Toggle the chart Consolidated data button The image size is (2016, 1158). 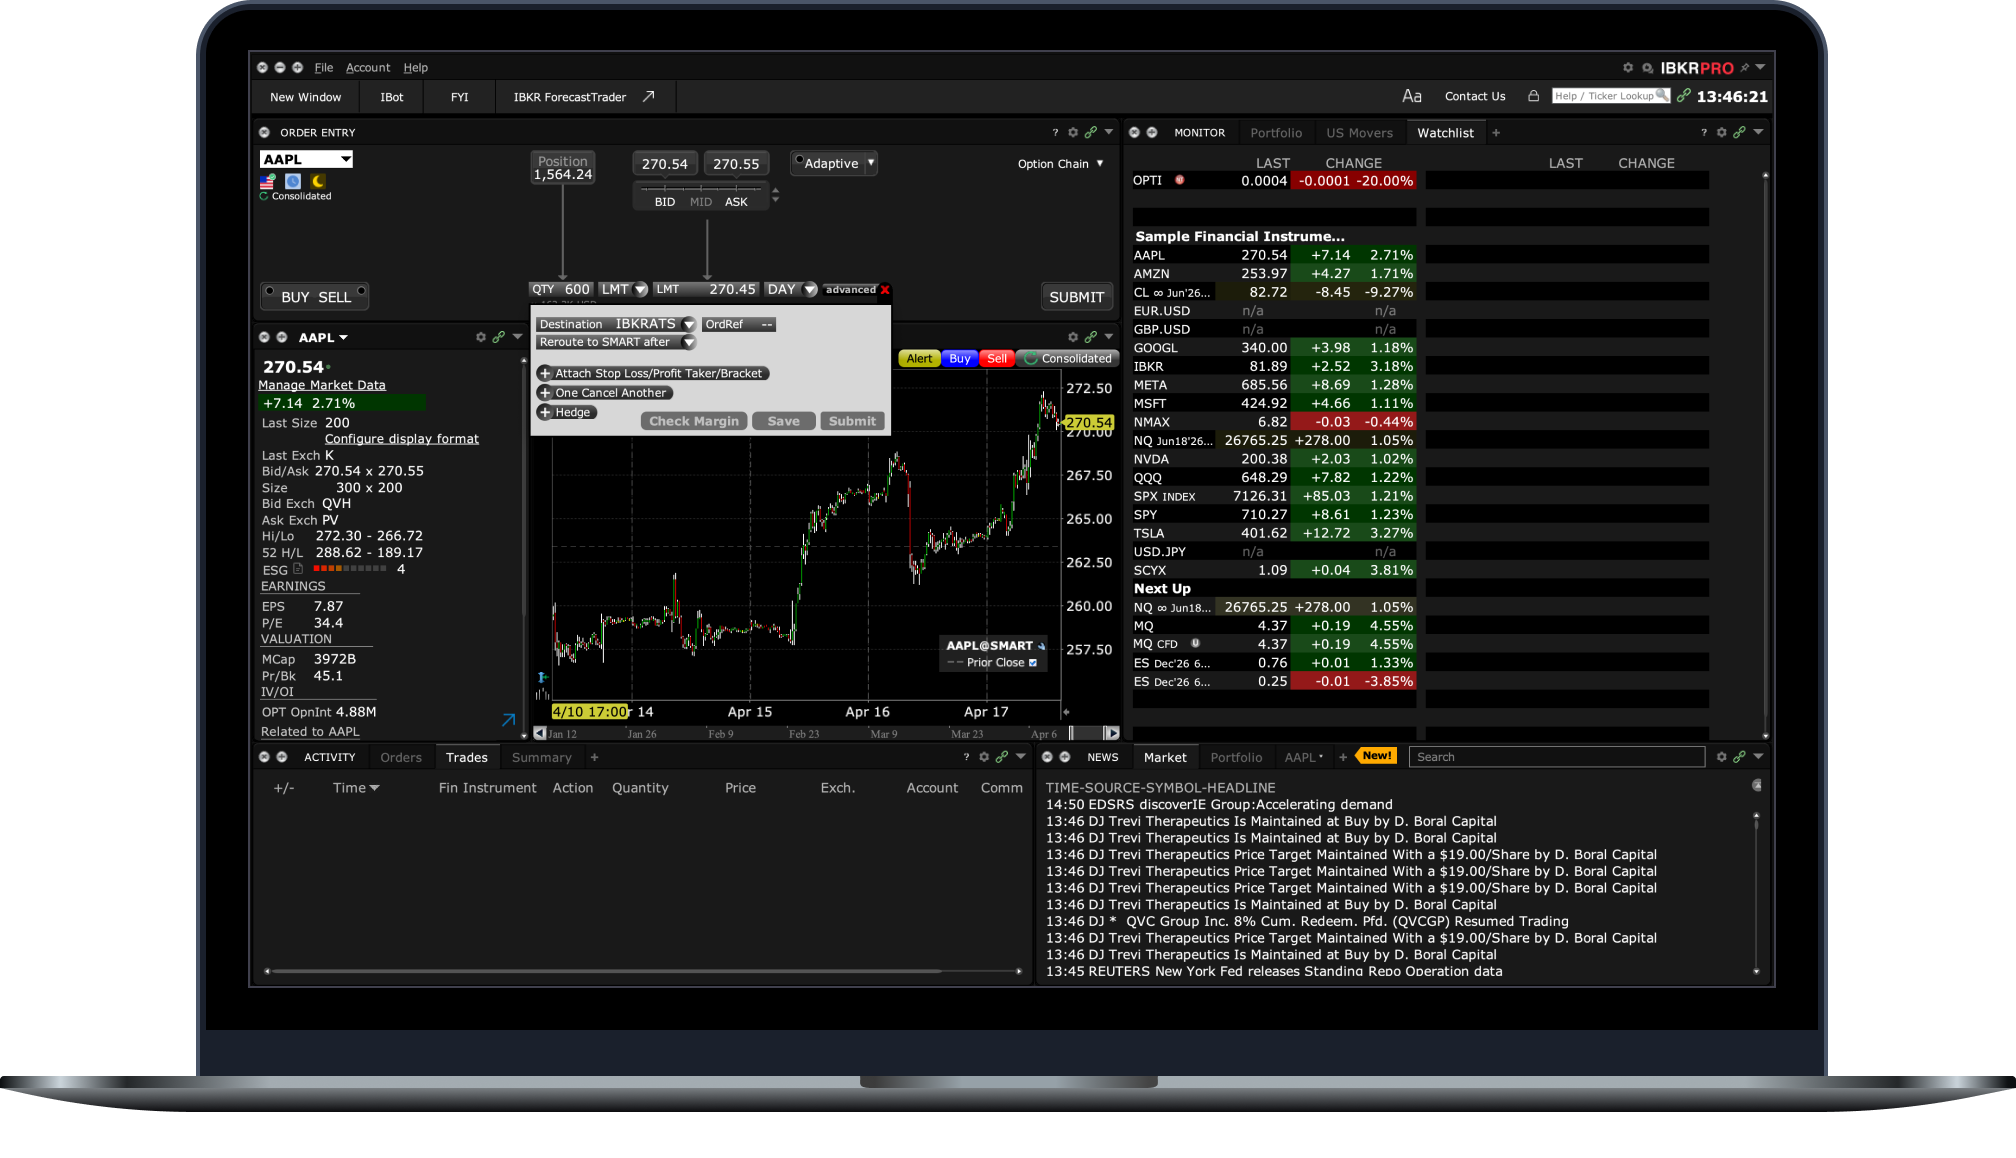(1068, 358)
